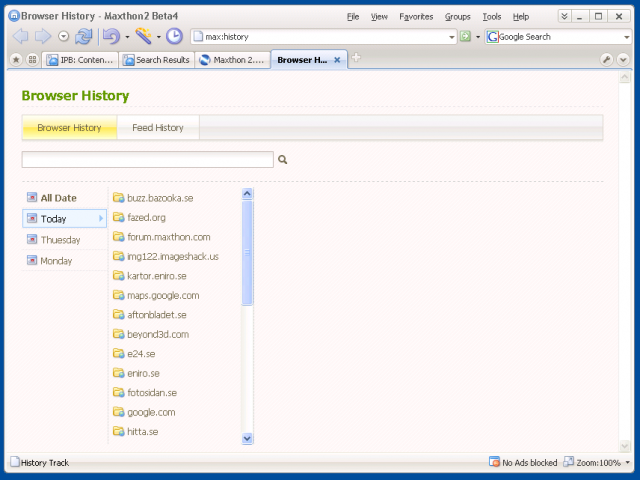Open the Favorites menu
640x480 pixels.
[x=416, y=17]
